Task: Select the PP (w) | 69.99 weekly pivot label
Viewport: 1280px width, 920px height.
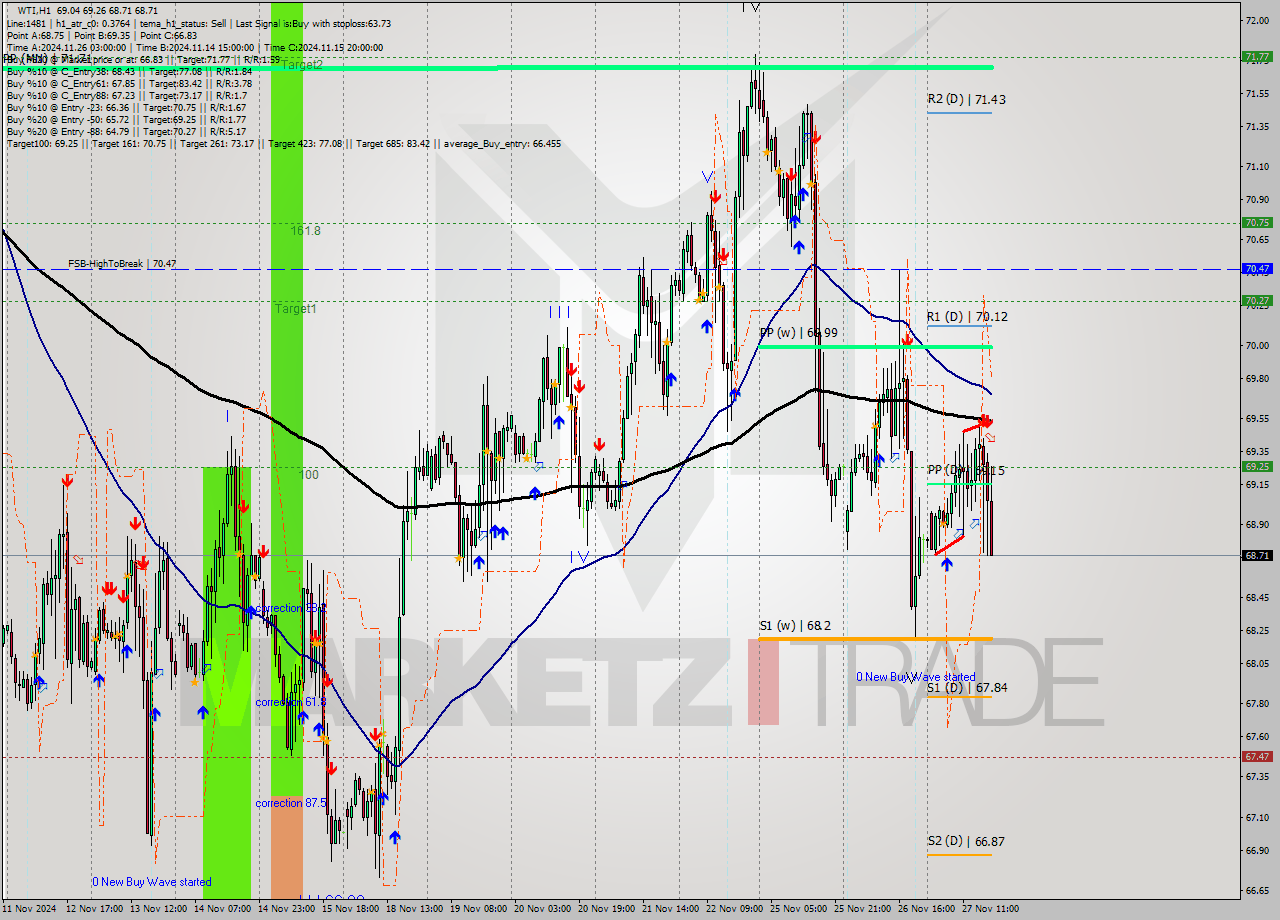Action: [799, 332]
